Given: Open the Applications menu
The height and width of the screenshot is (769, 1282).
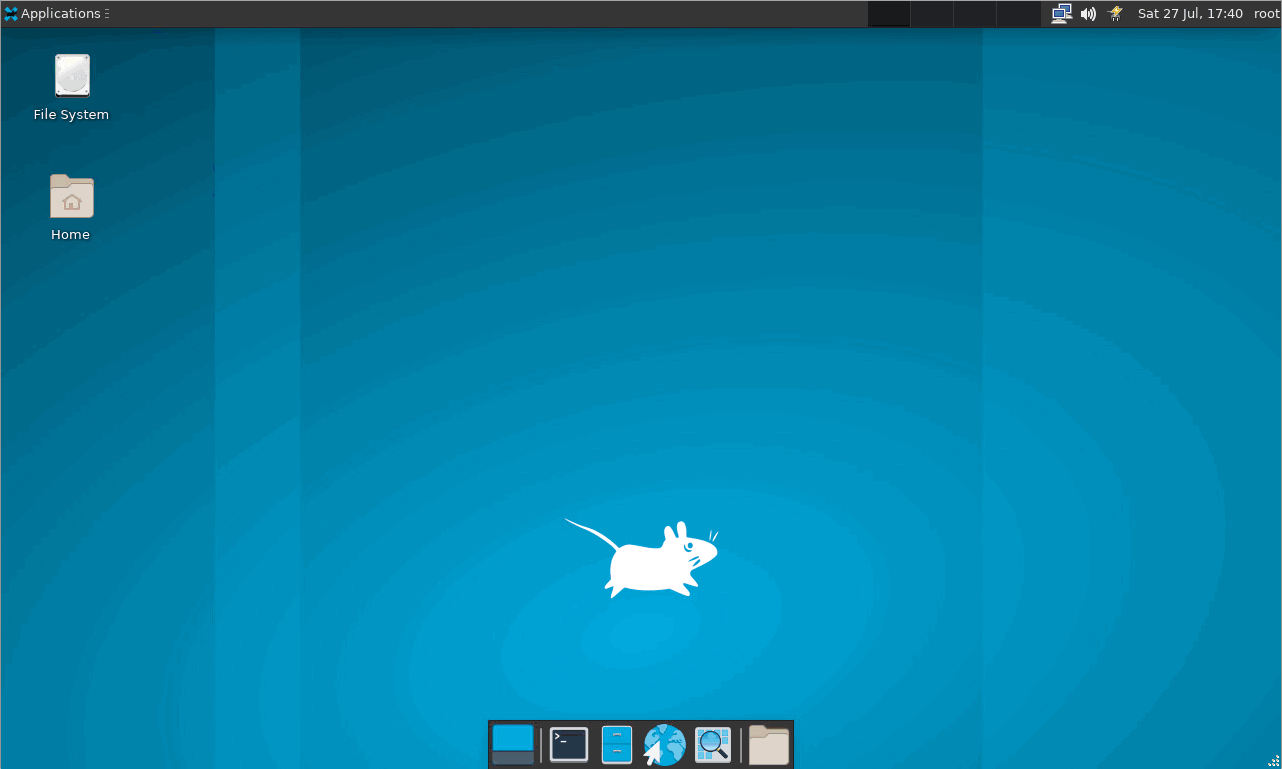Looking at the screenshot, I should point(56,14).
